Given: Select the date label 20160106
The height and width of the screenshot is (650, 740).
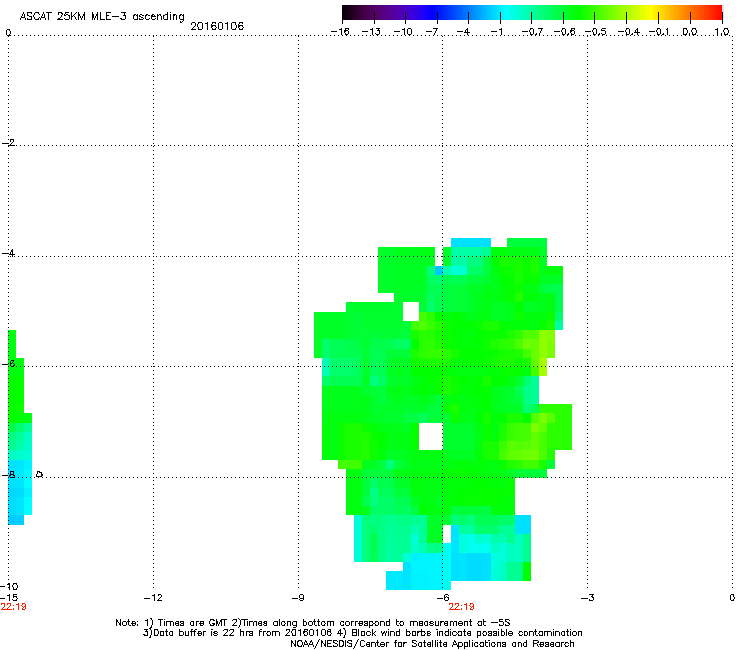Looking at the screenshot, I should click(217, 26).
